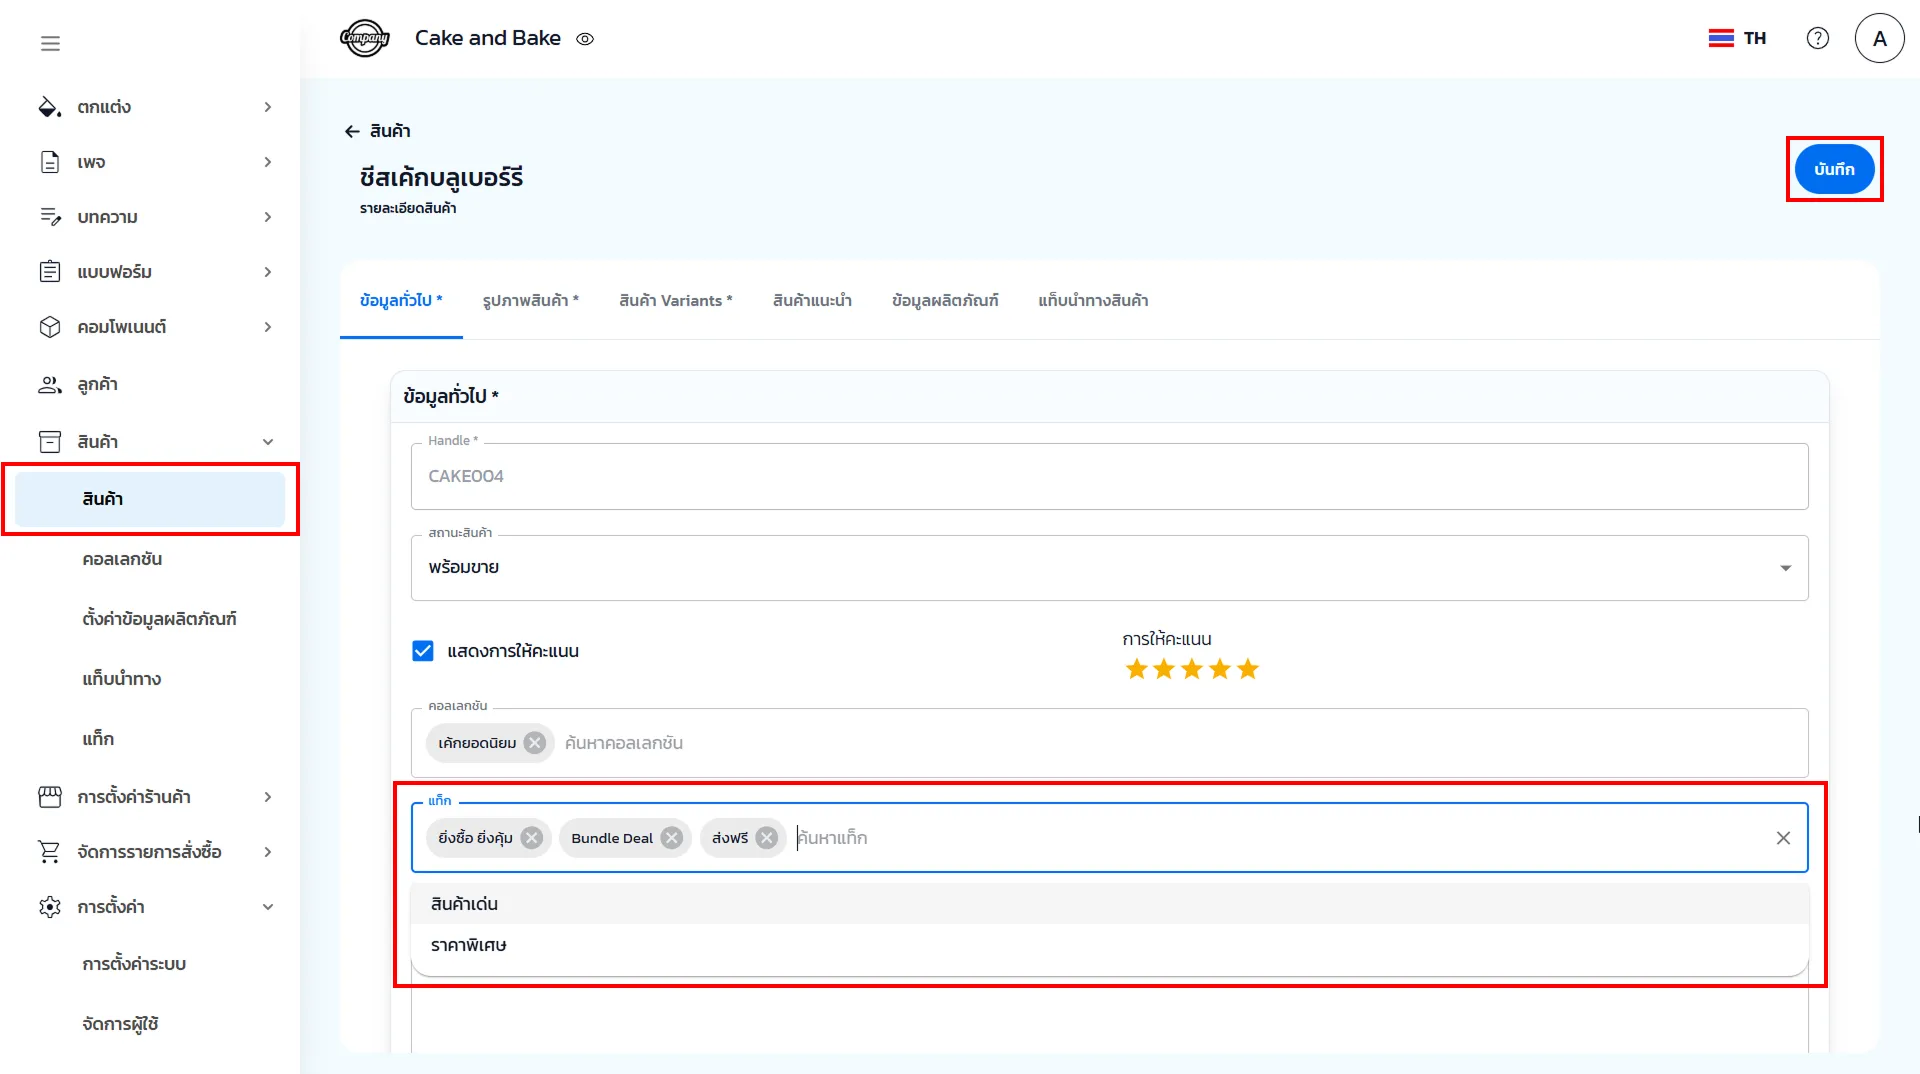Click the hamburger menu icon
Screen dimensions: 1920x1074
[50, 43]
